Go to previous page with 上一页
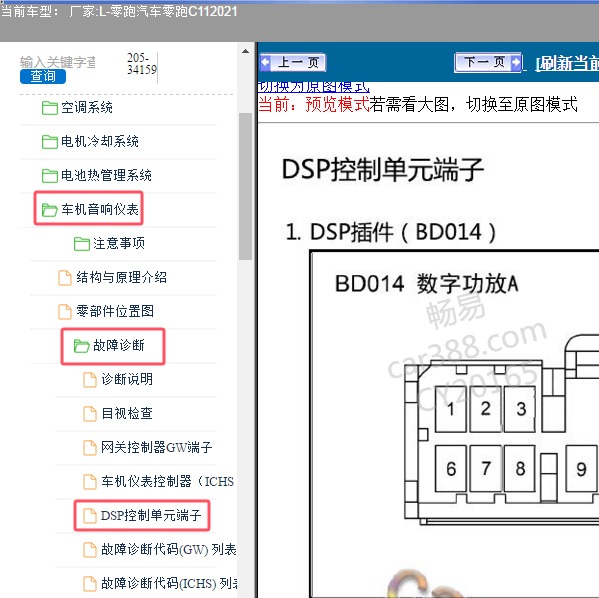 point(293,62)
